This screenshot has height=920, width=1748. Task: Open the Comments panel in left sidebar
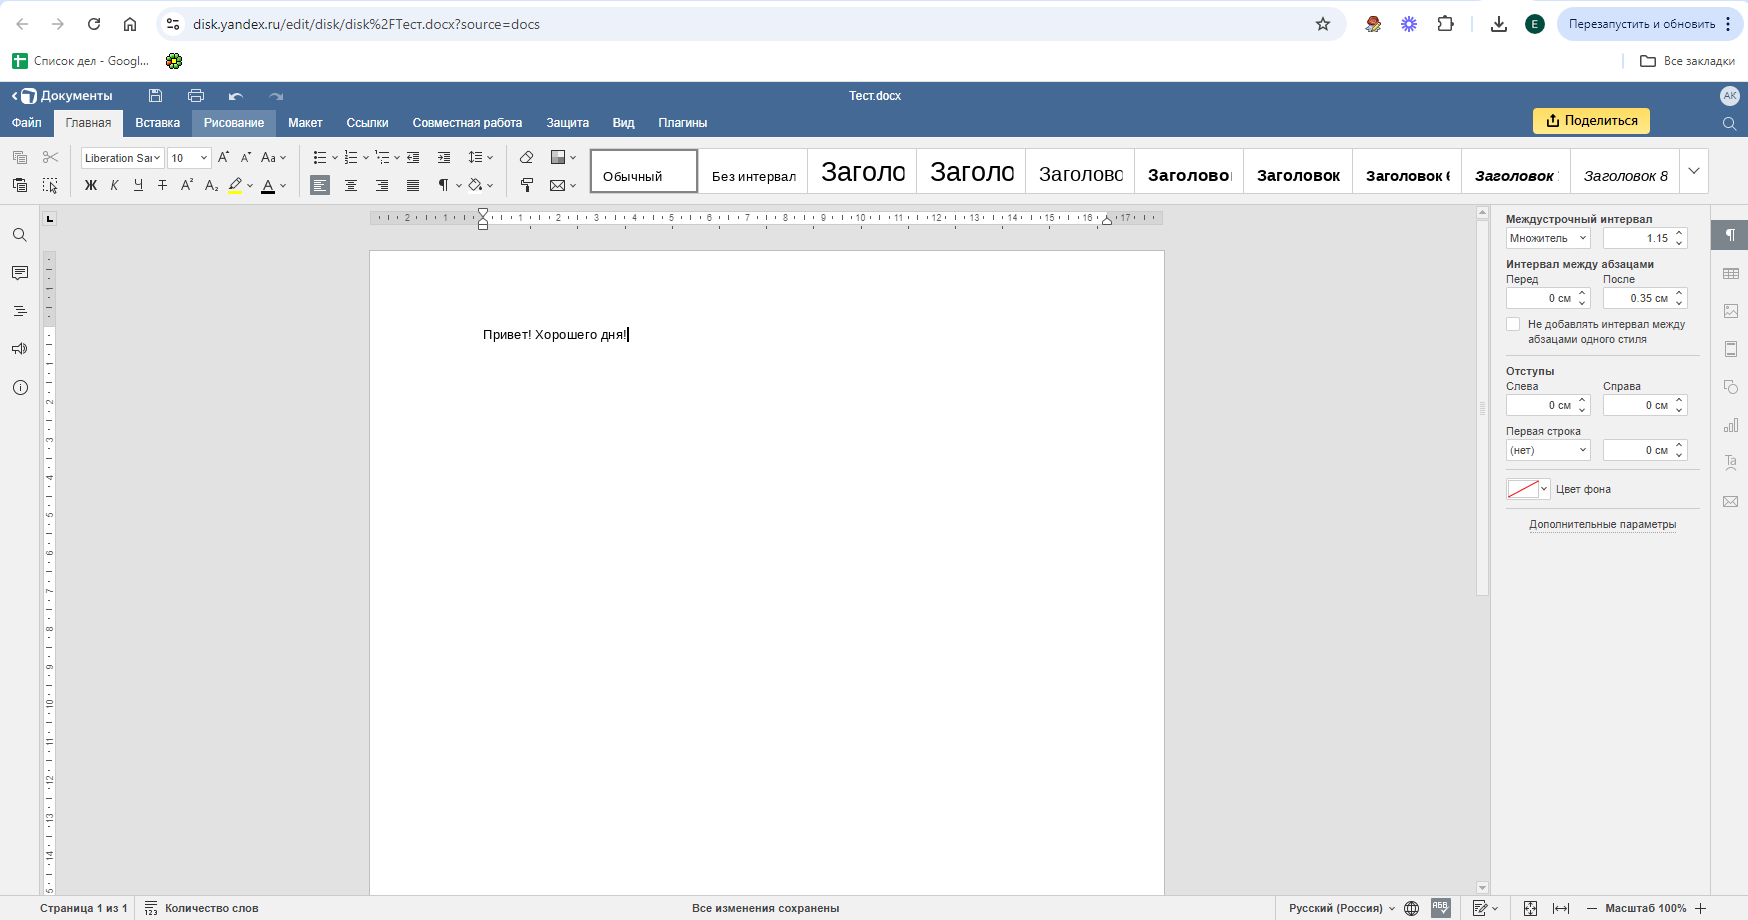click(20, 273)
